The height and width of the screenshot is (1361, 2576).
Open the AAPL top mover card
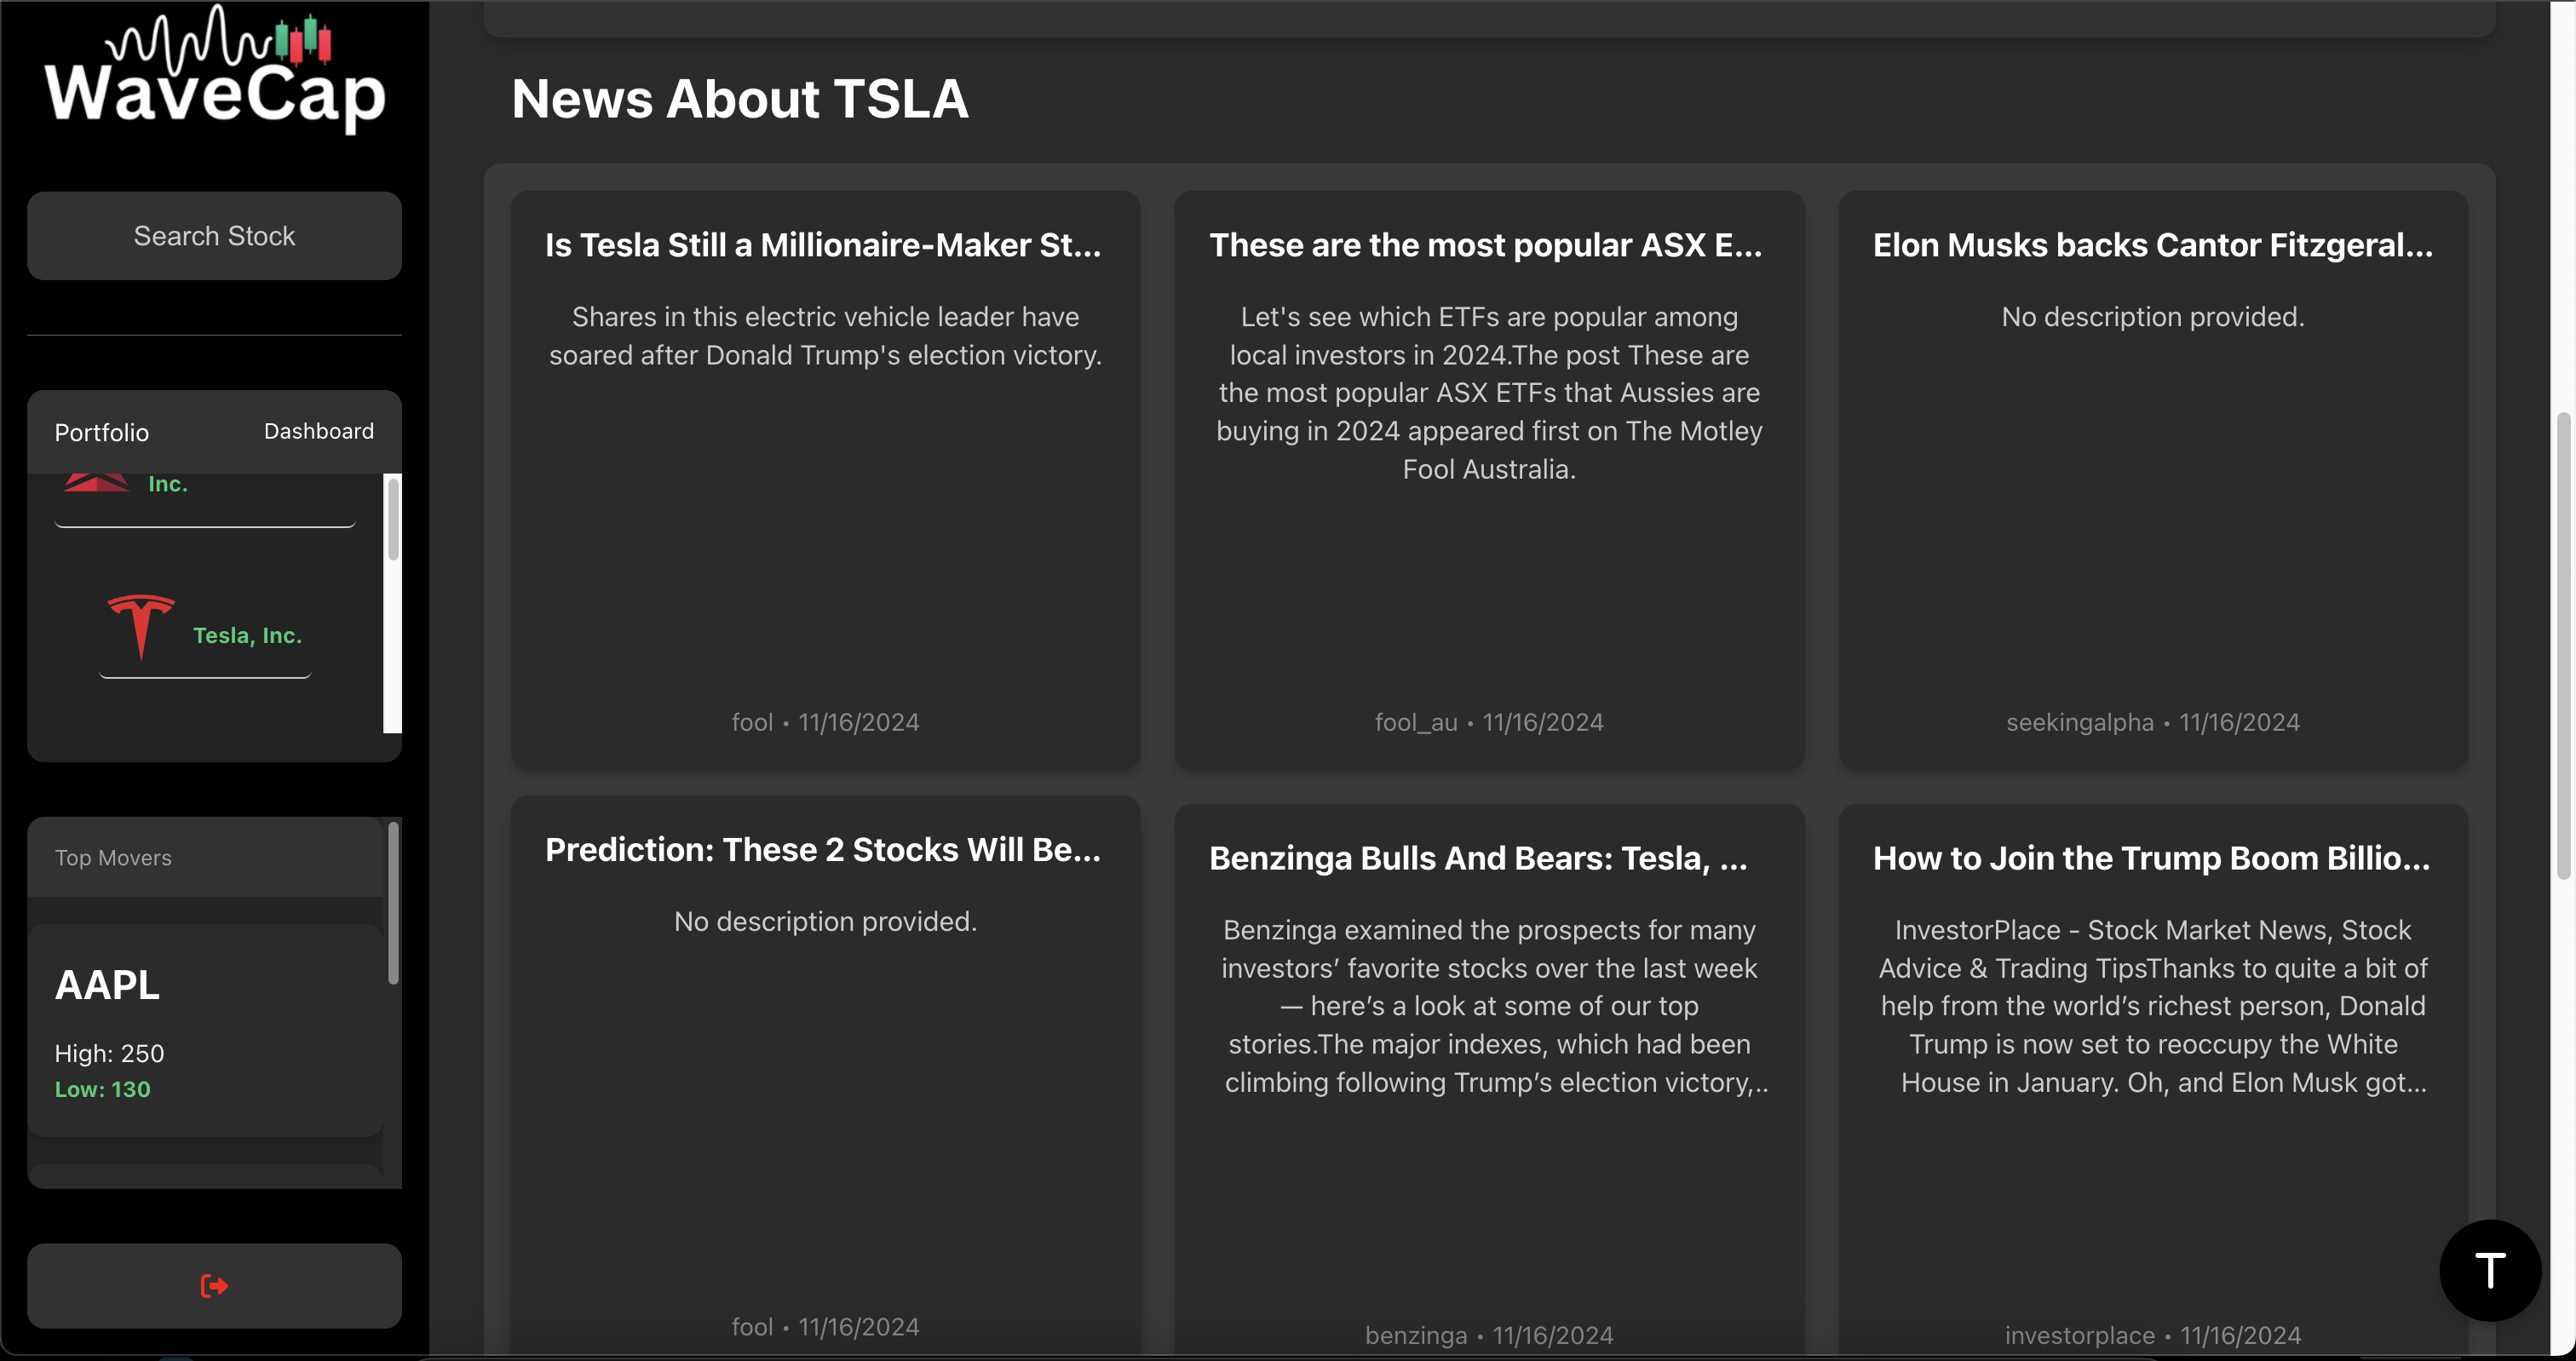coord(205,1028)
